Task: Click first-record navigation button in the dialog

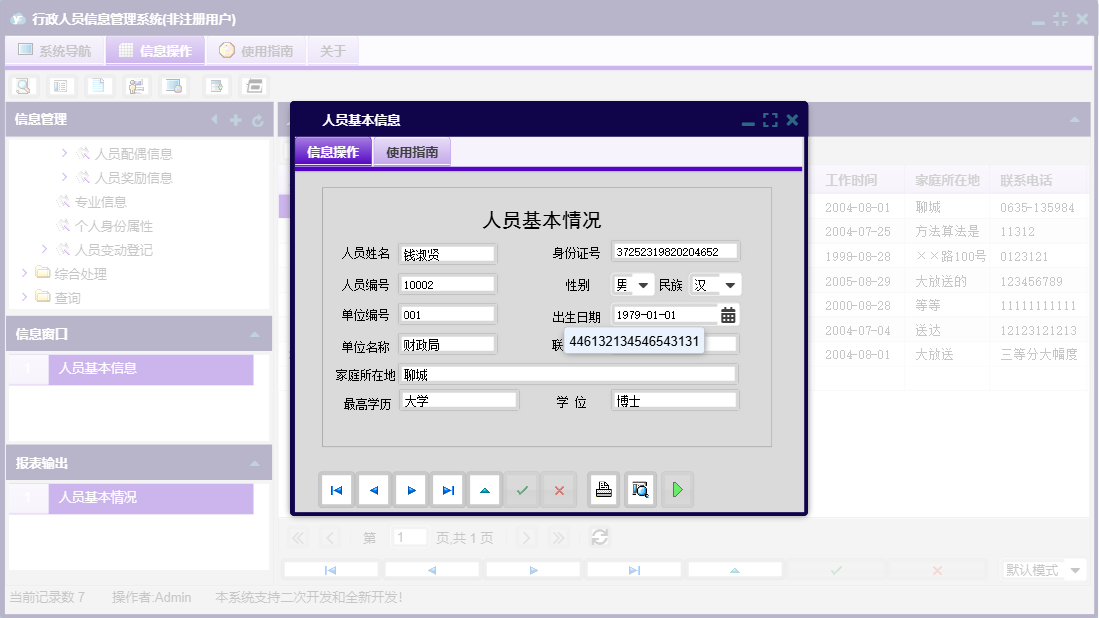Action: coord(337,489)
